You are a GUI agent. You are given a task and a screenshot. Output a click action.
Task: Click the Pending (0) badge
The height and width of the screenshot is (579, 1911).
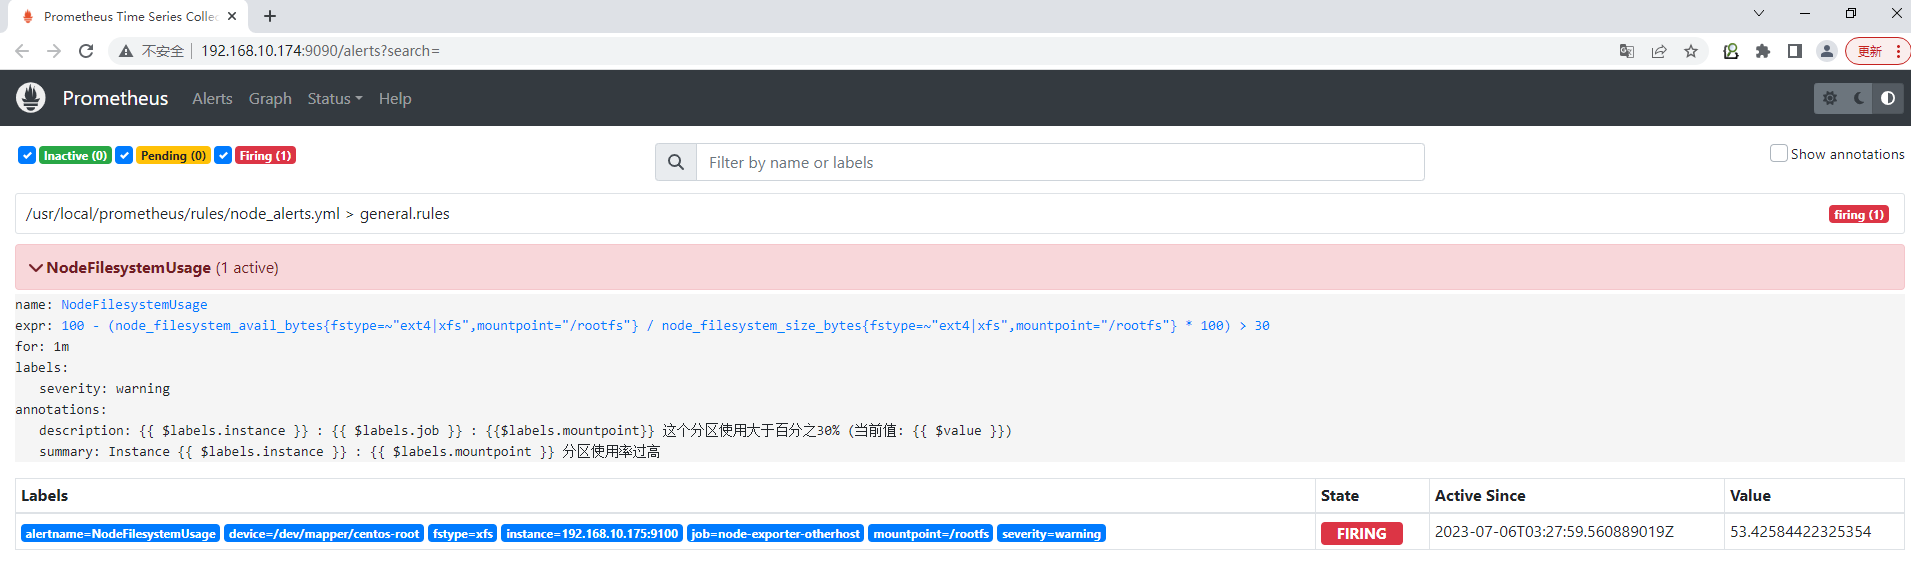click(173, 155)
